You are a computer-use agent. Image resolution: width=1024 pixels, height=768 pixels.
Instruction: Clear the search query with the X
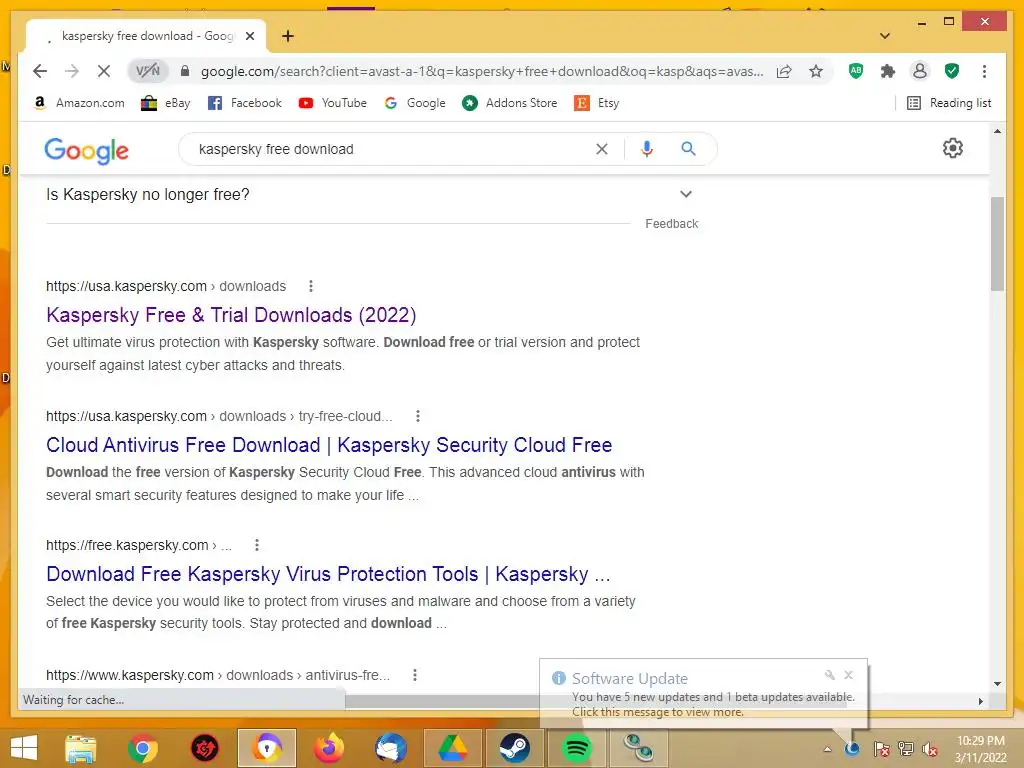(x=601, y=149)
